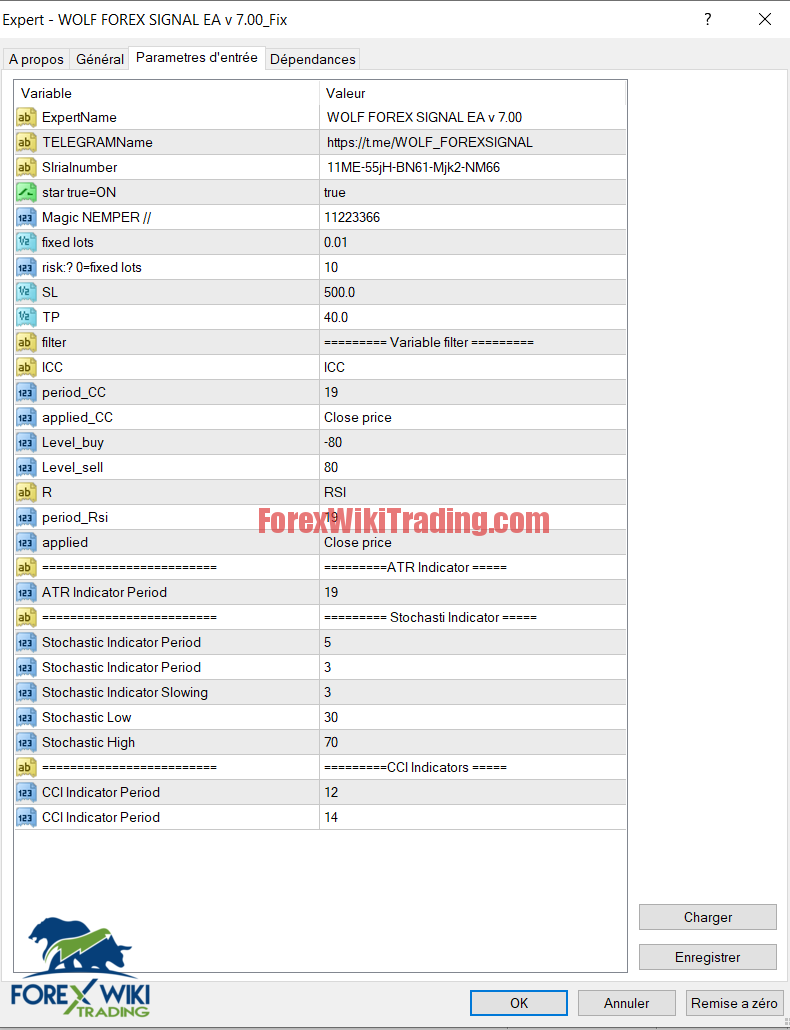Close the Expert dialog window
The height and width of the screenshot is (1030, 790).
[x=765, y=20]
